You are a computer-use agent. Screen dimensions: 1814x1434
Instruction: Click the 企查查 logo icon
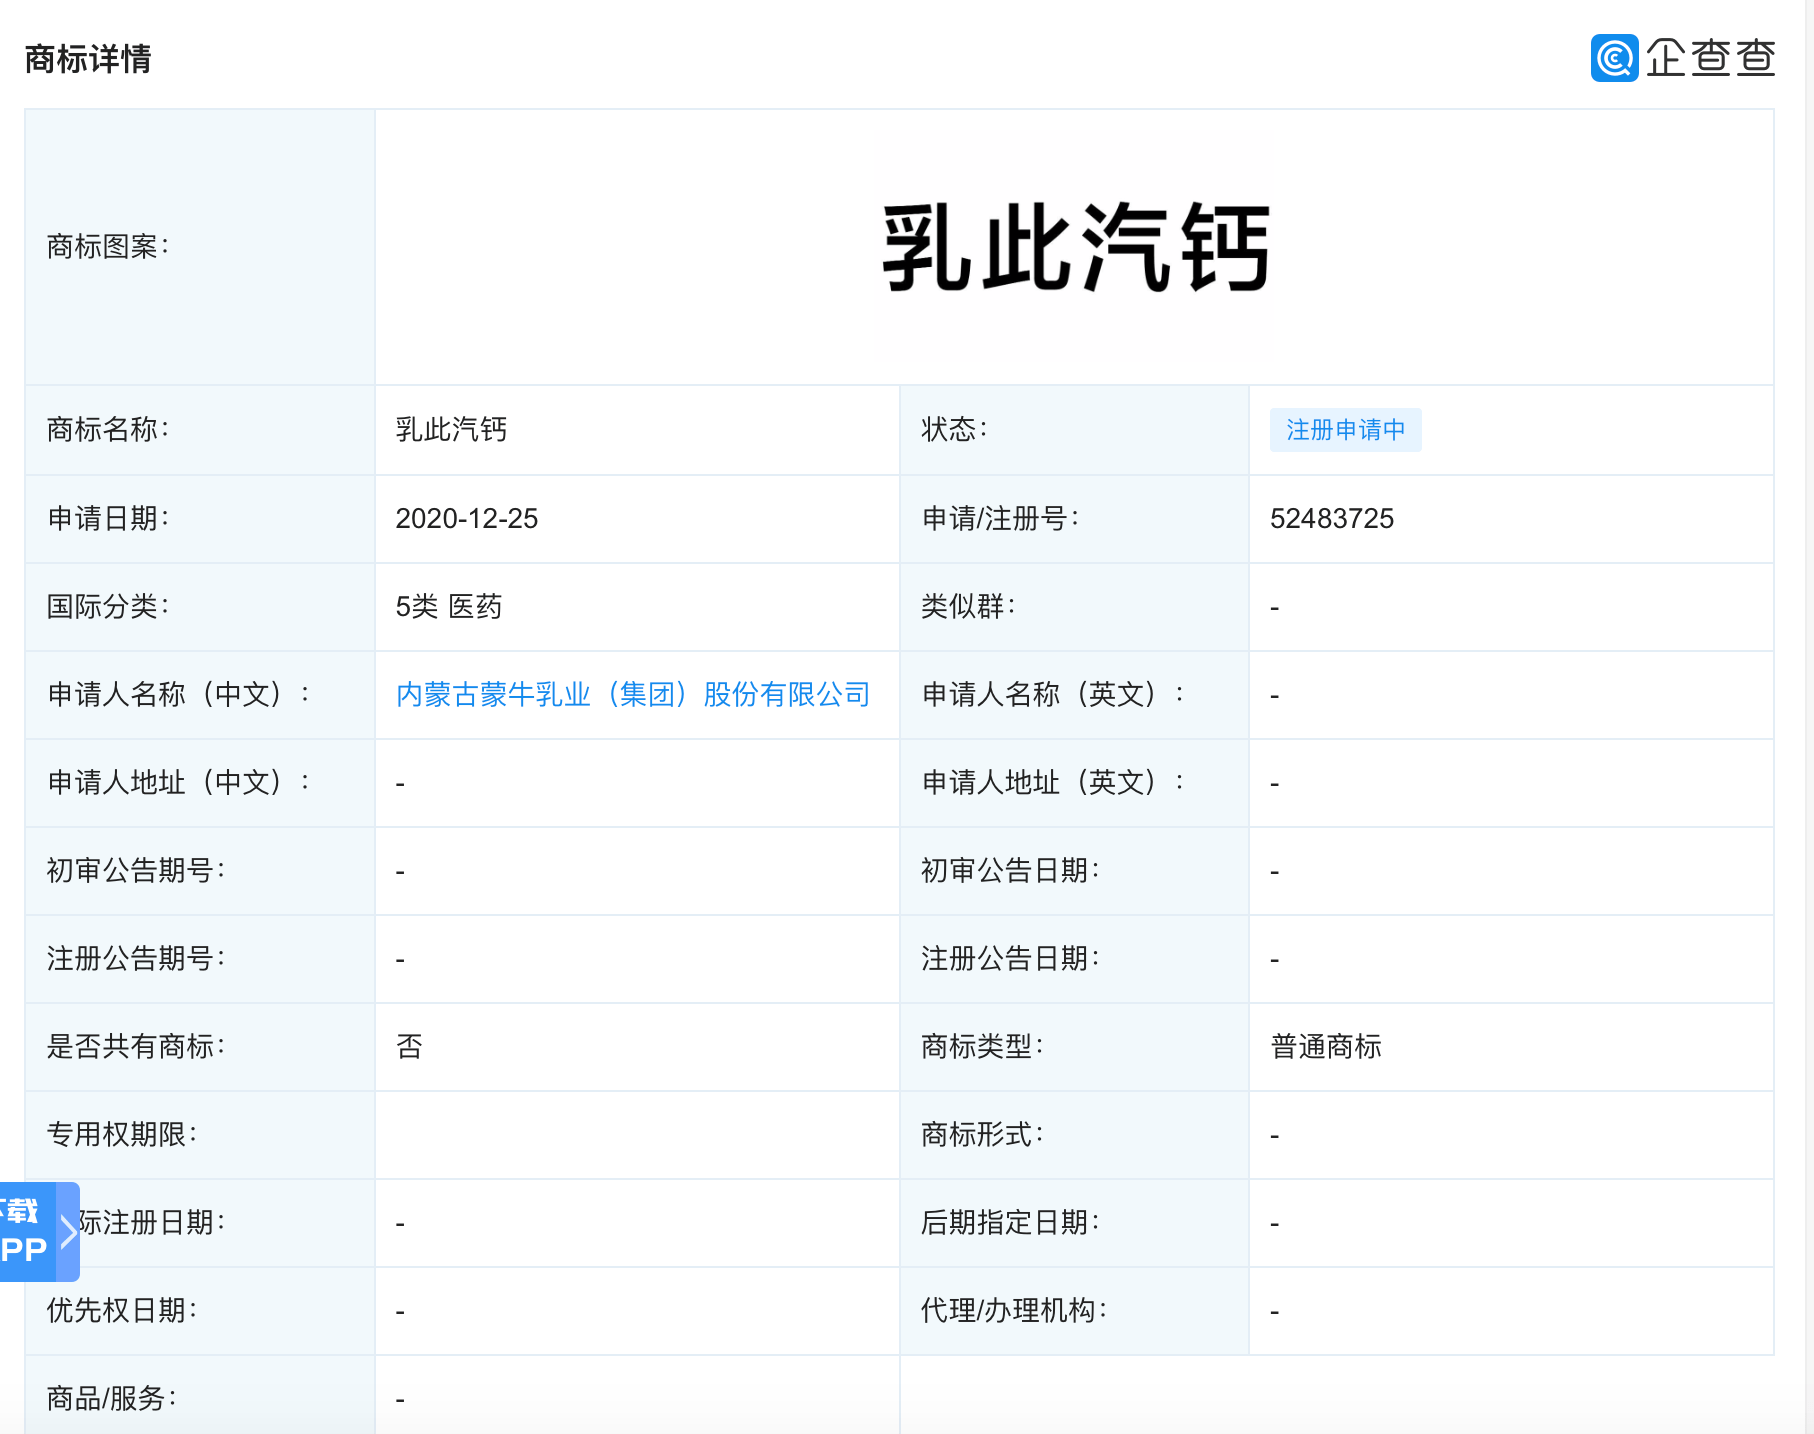click(x=1614, y=58)
